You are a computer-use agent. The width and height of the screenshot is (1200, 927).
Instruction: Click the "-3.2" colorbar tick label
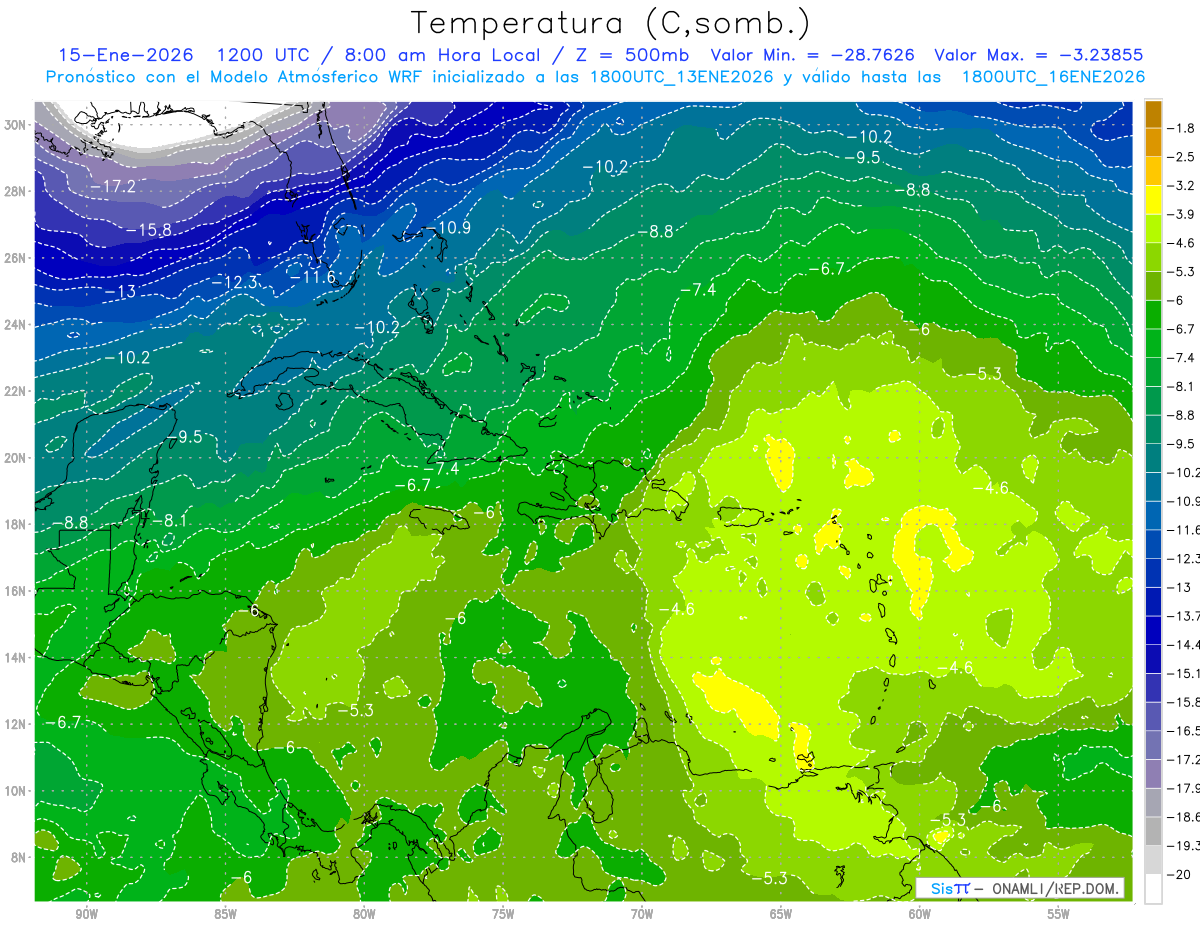[1181, 186]
